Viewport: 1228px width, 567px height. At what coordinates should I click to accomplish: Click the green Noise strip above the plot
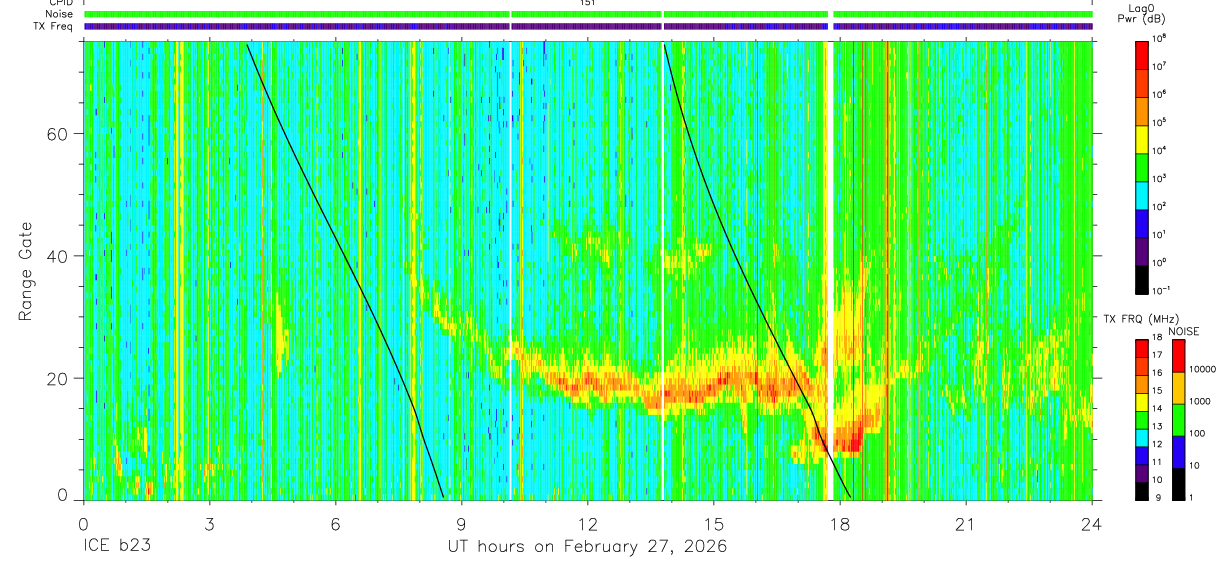588,14
